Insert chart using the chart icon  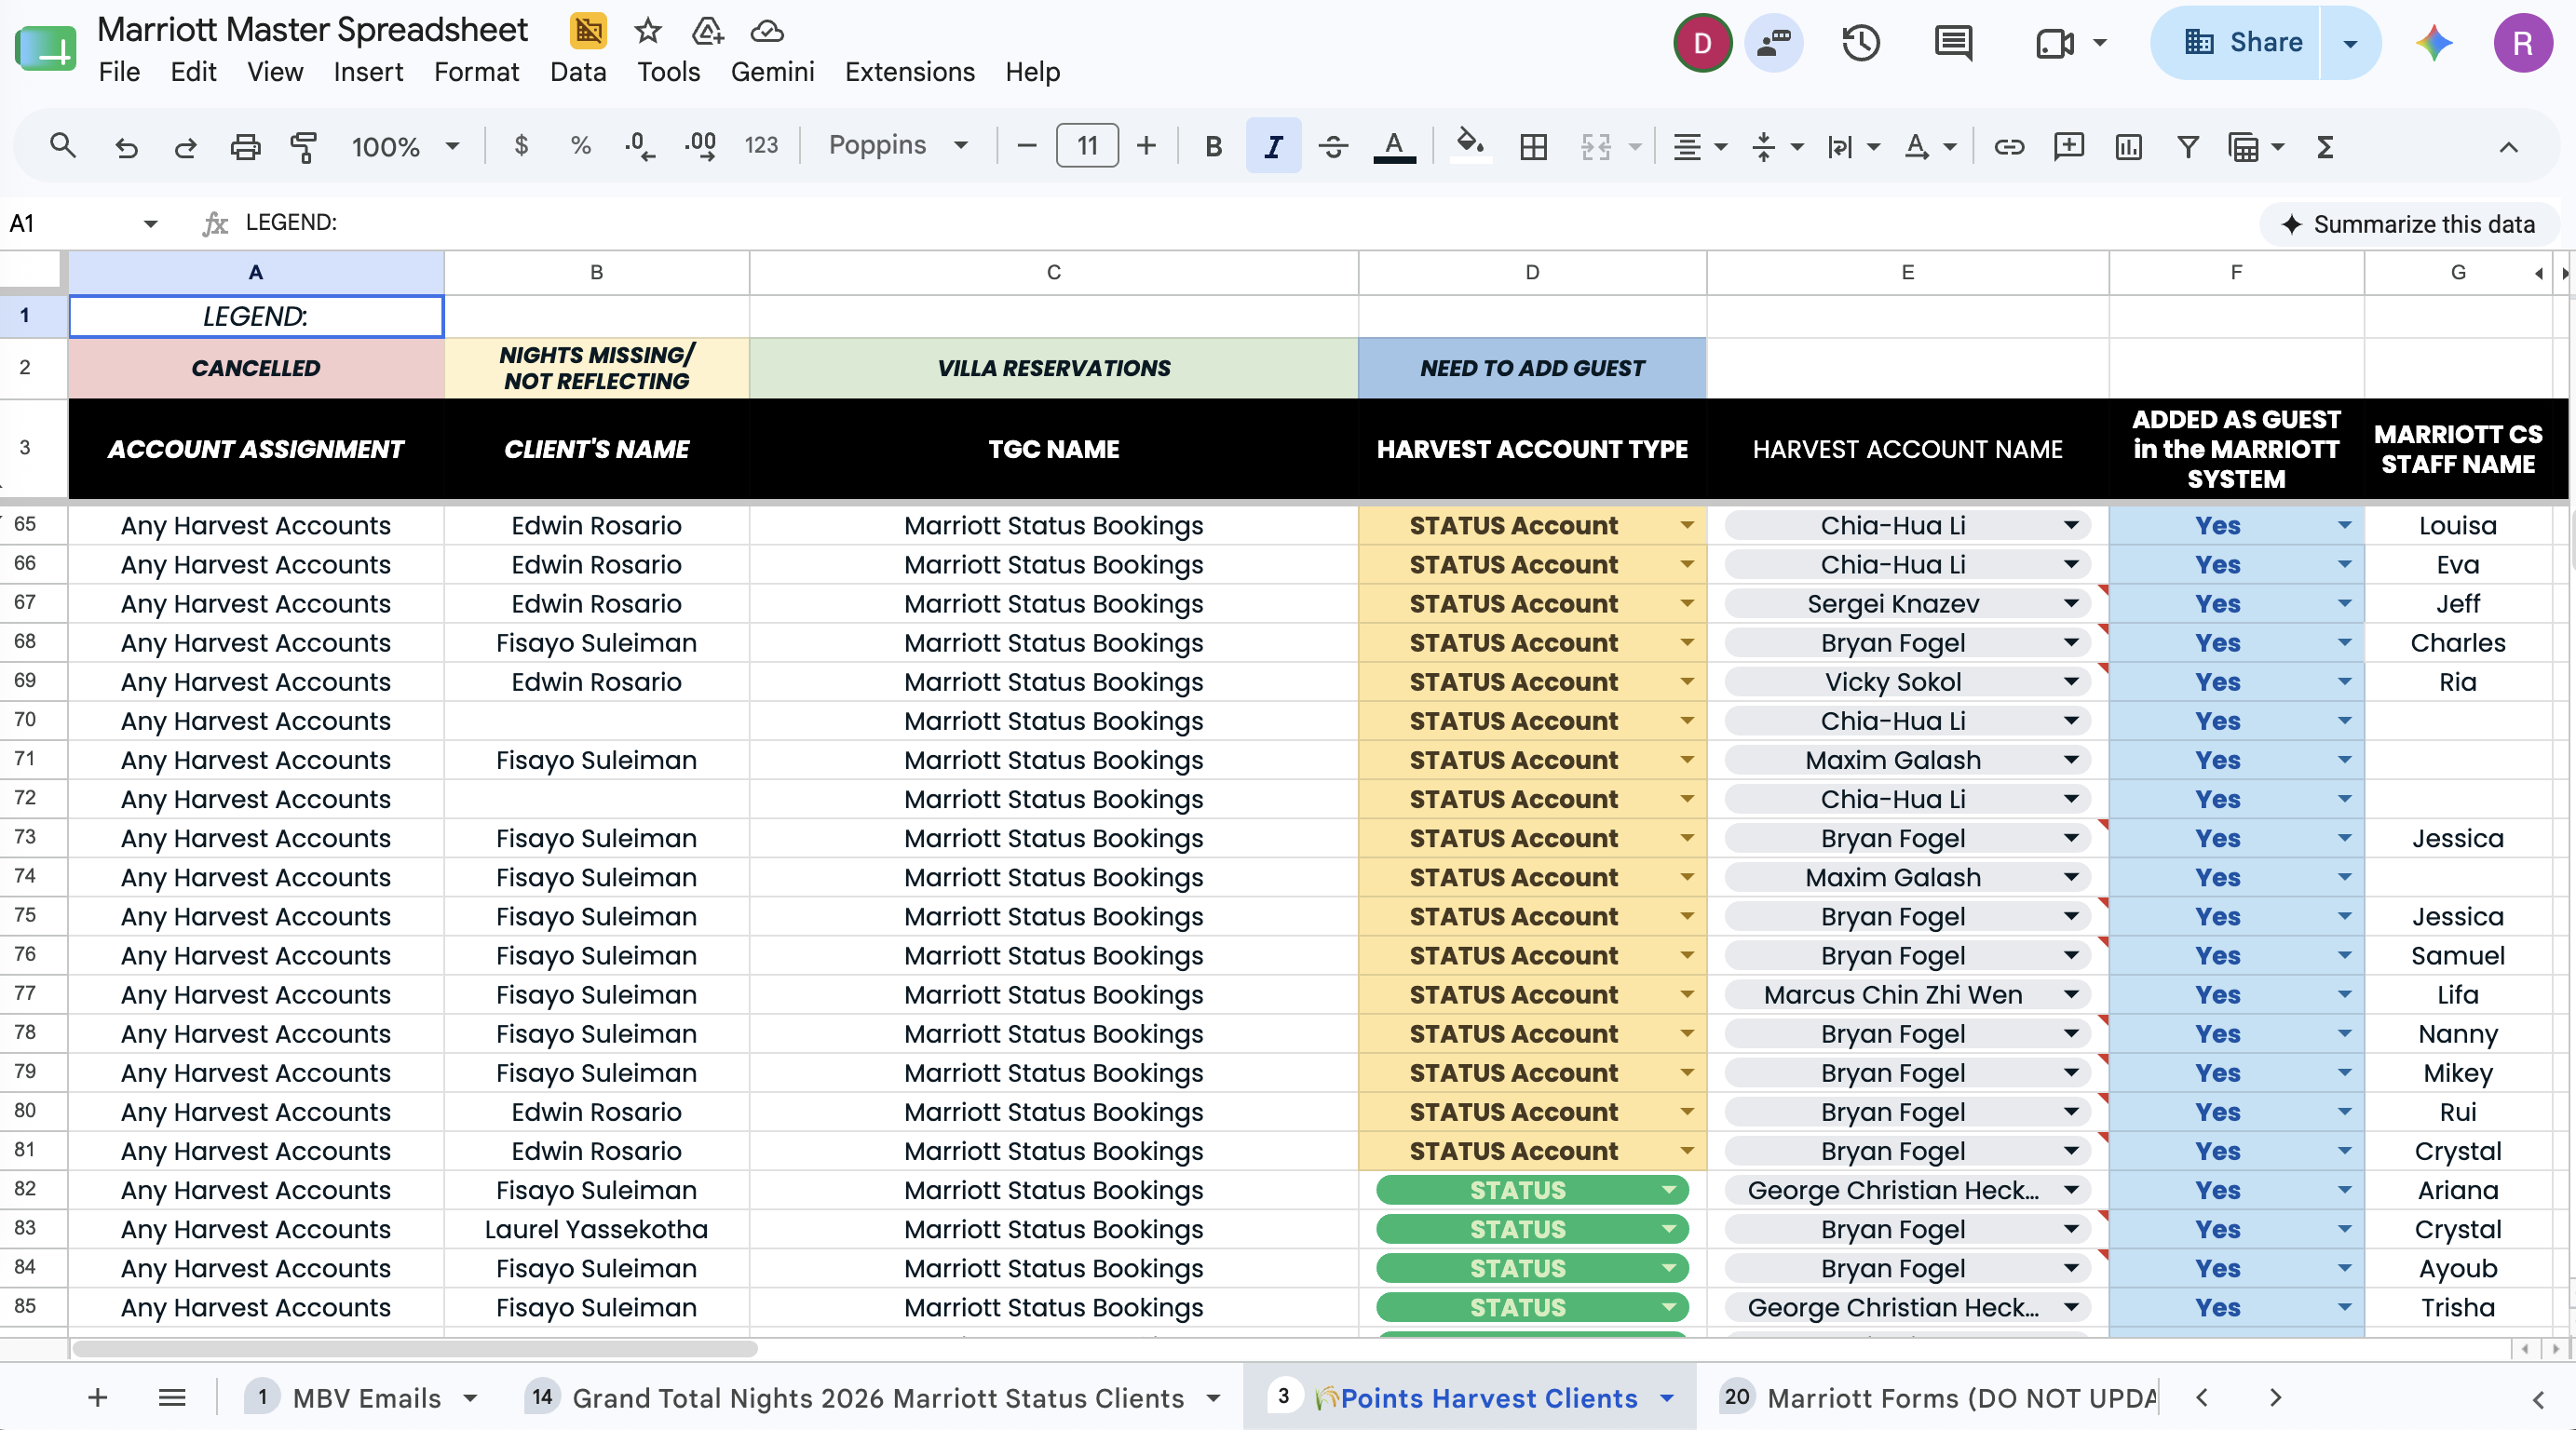(2128, 147)
